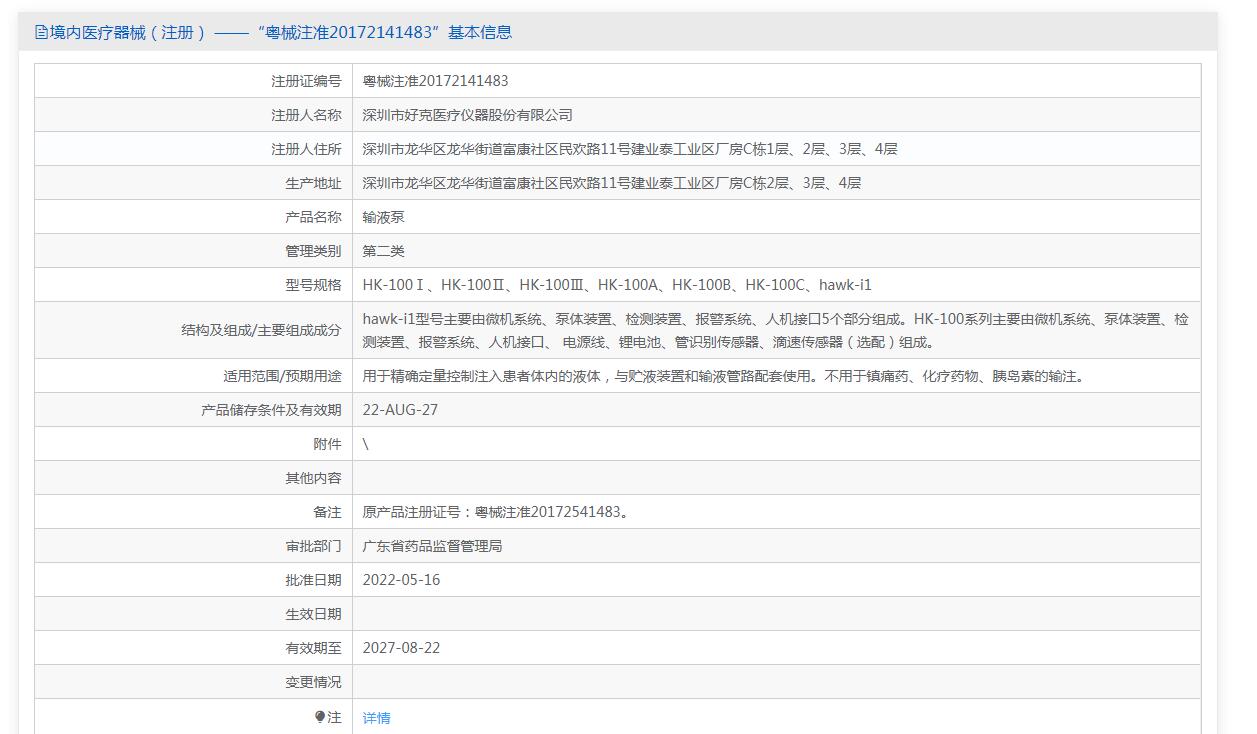The width and height of the screenshot is (1257, 734).
Task: Click product name 输液泵
Action: [383, 217]
